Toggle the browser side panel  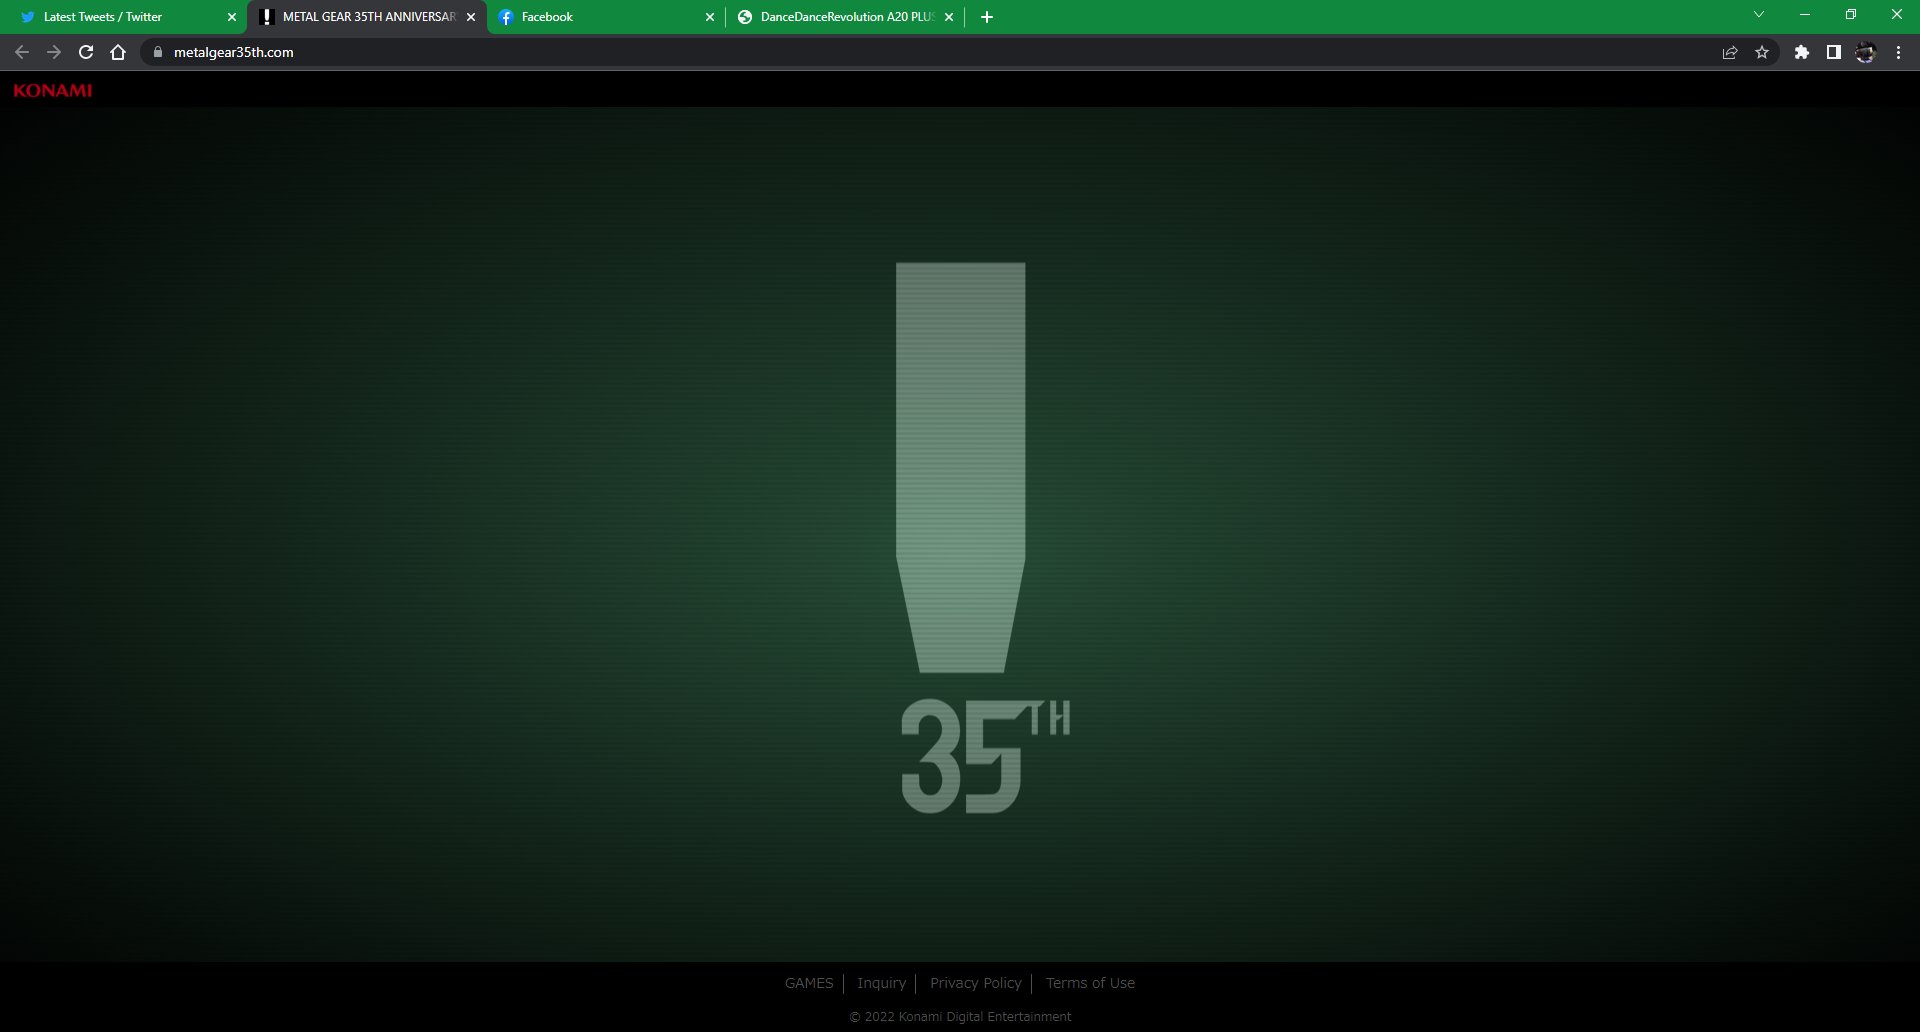tap(1833, 52)
